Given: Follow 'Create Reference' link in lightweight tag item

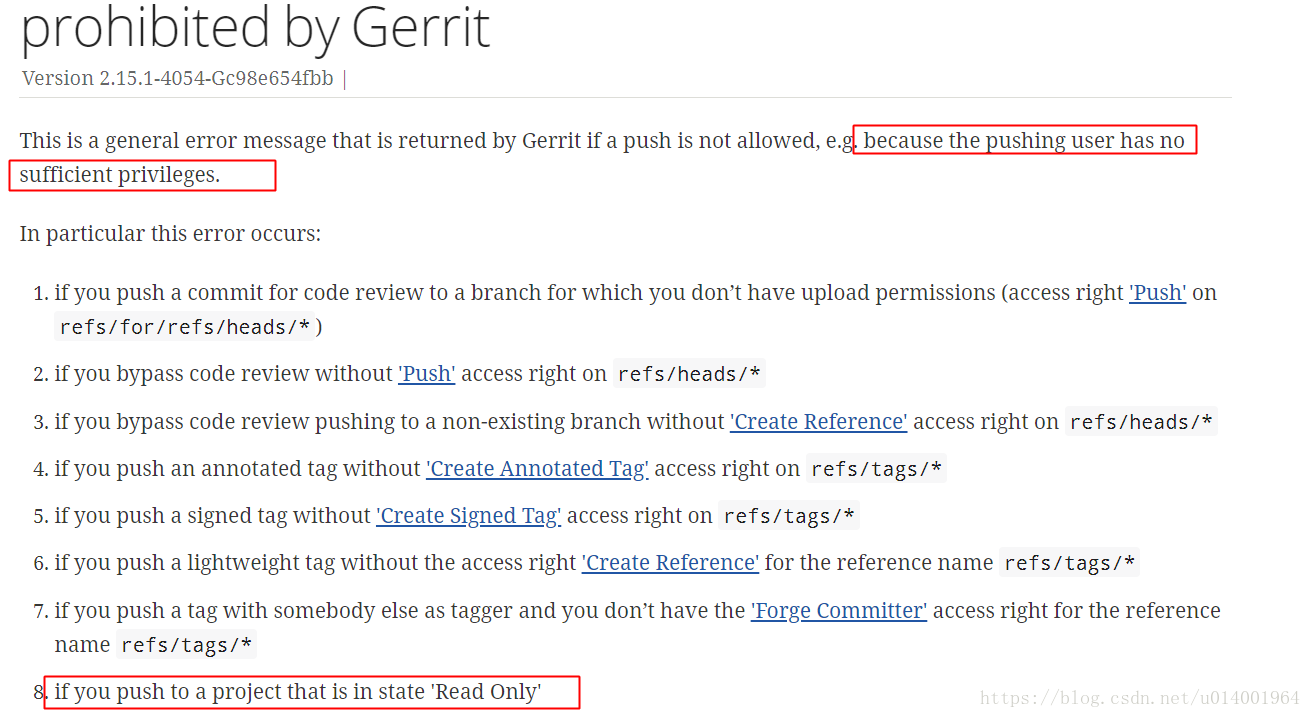Looking at the screenshot, I should coord(670,563).
